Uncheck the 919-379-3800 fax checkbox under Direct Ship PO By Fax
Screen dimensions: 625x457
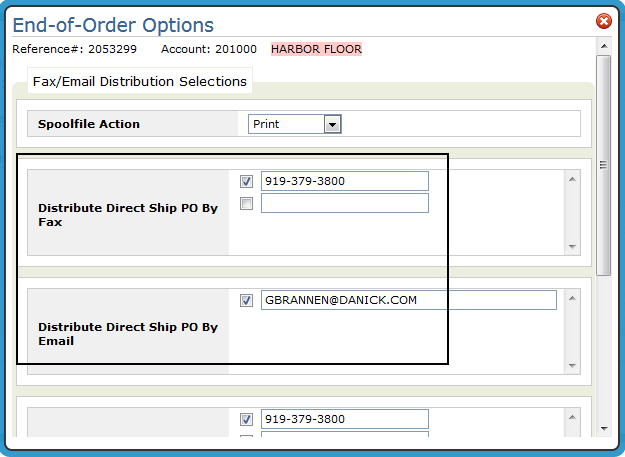[246, 181]
